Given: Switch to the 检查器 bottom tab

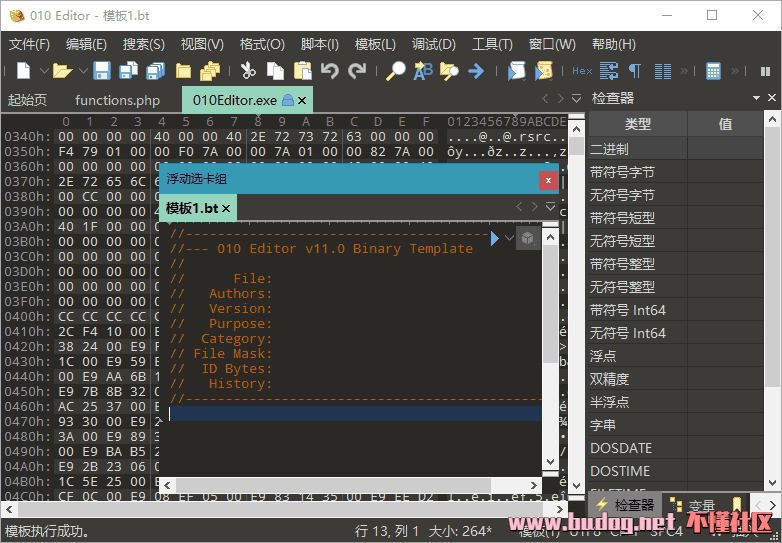Looking at the screenshot, I should coord(625,505).
